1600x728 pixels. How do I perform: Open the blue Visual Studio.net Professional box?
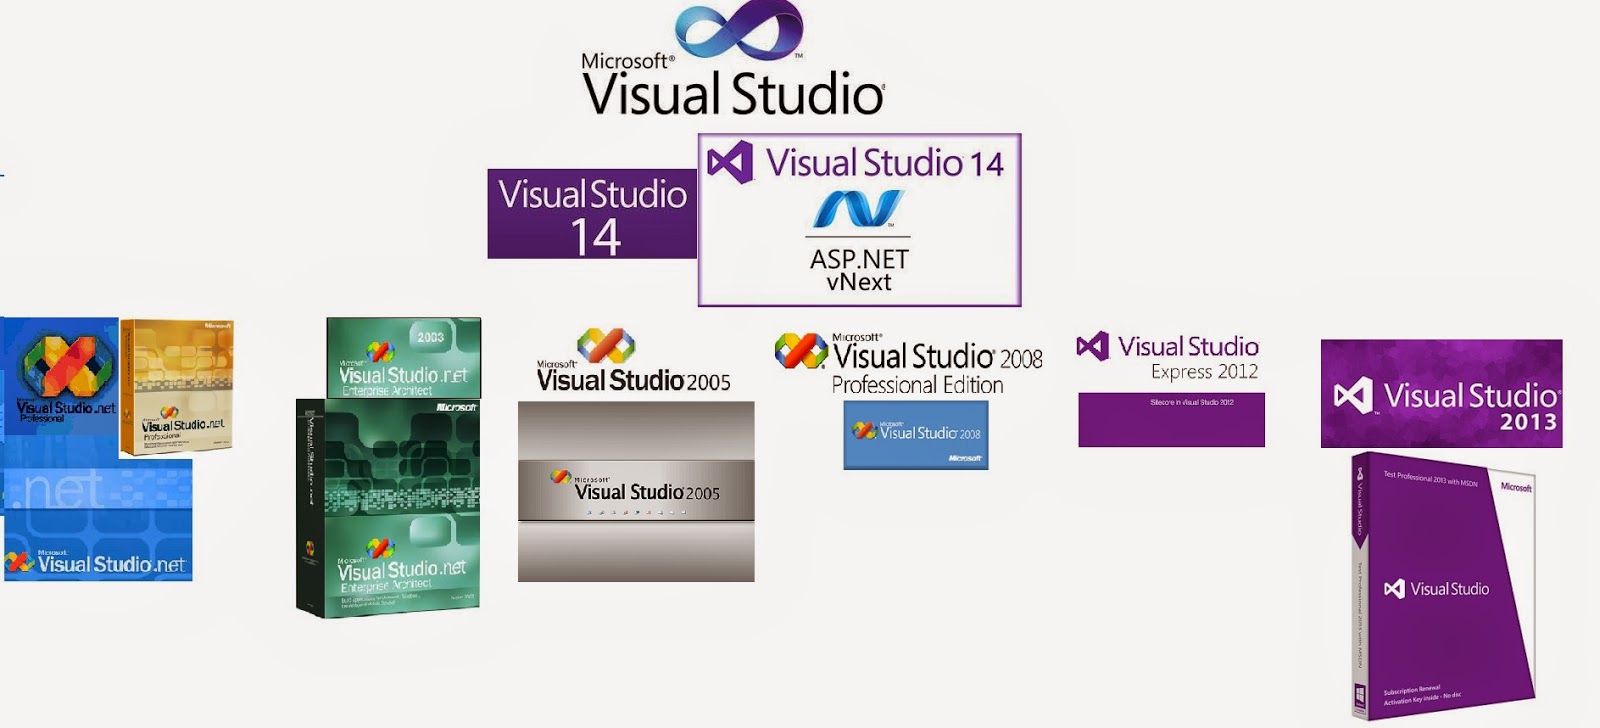60,375
